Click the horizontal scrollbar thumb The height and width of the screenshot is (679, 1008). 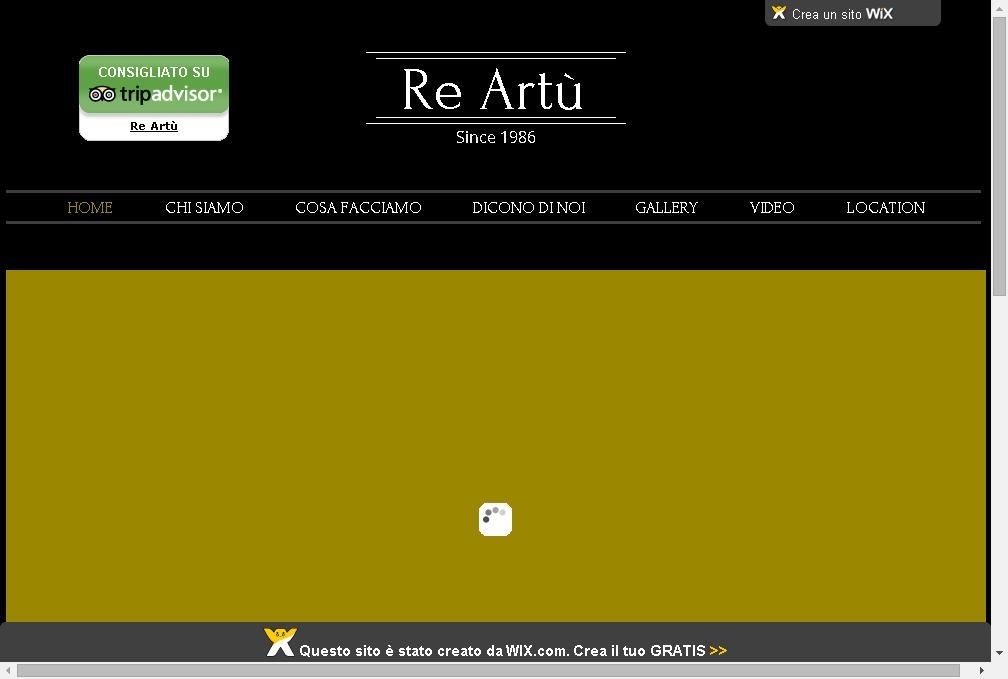[488, 671]
